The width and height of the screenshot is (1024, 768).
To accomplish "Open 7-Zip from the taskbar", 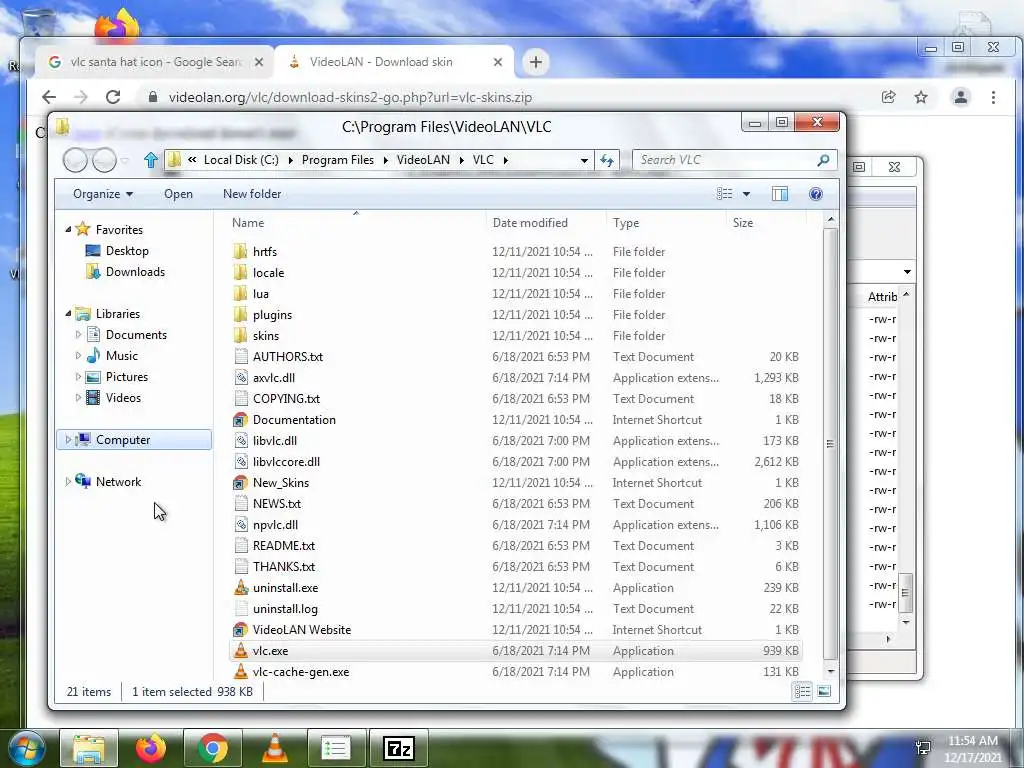I will pyautogui.click(x=399, y=748).
